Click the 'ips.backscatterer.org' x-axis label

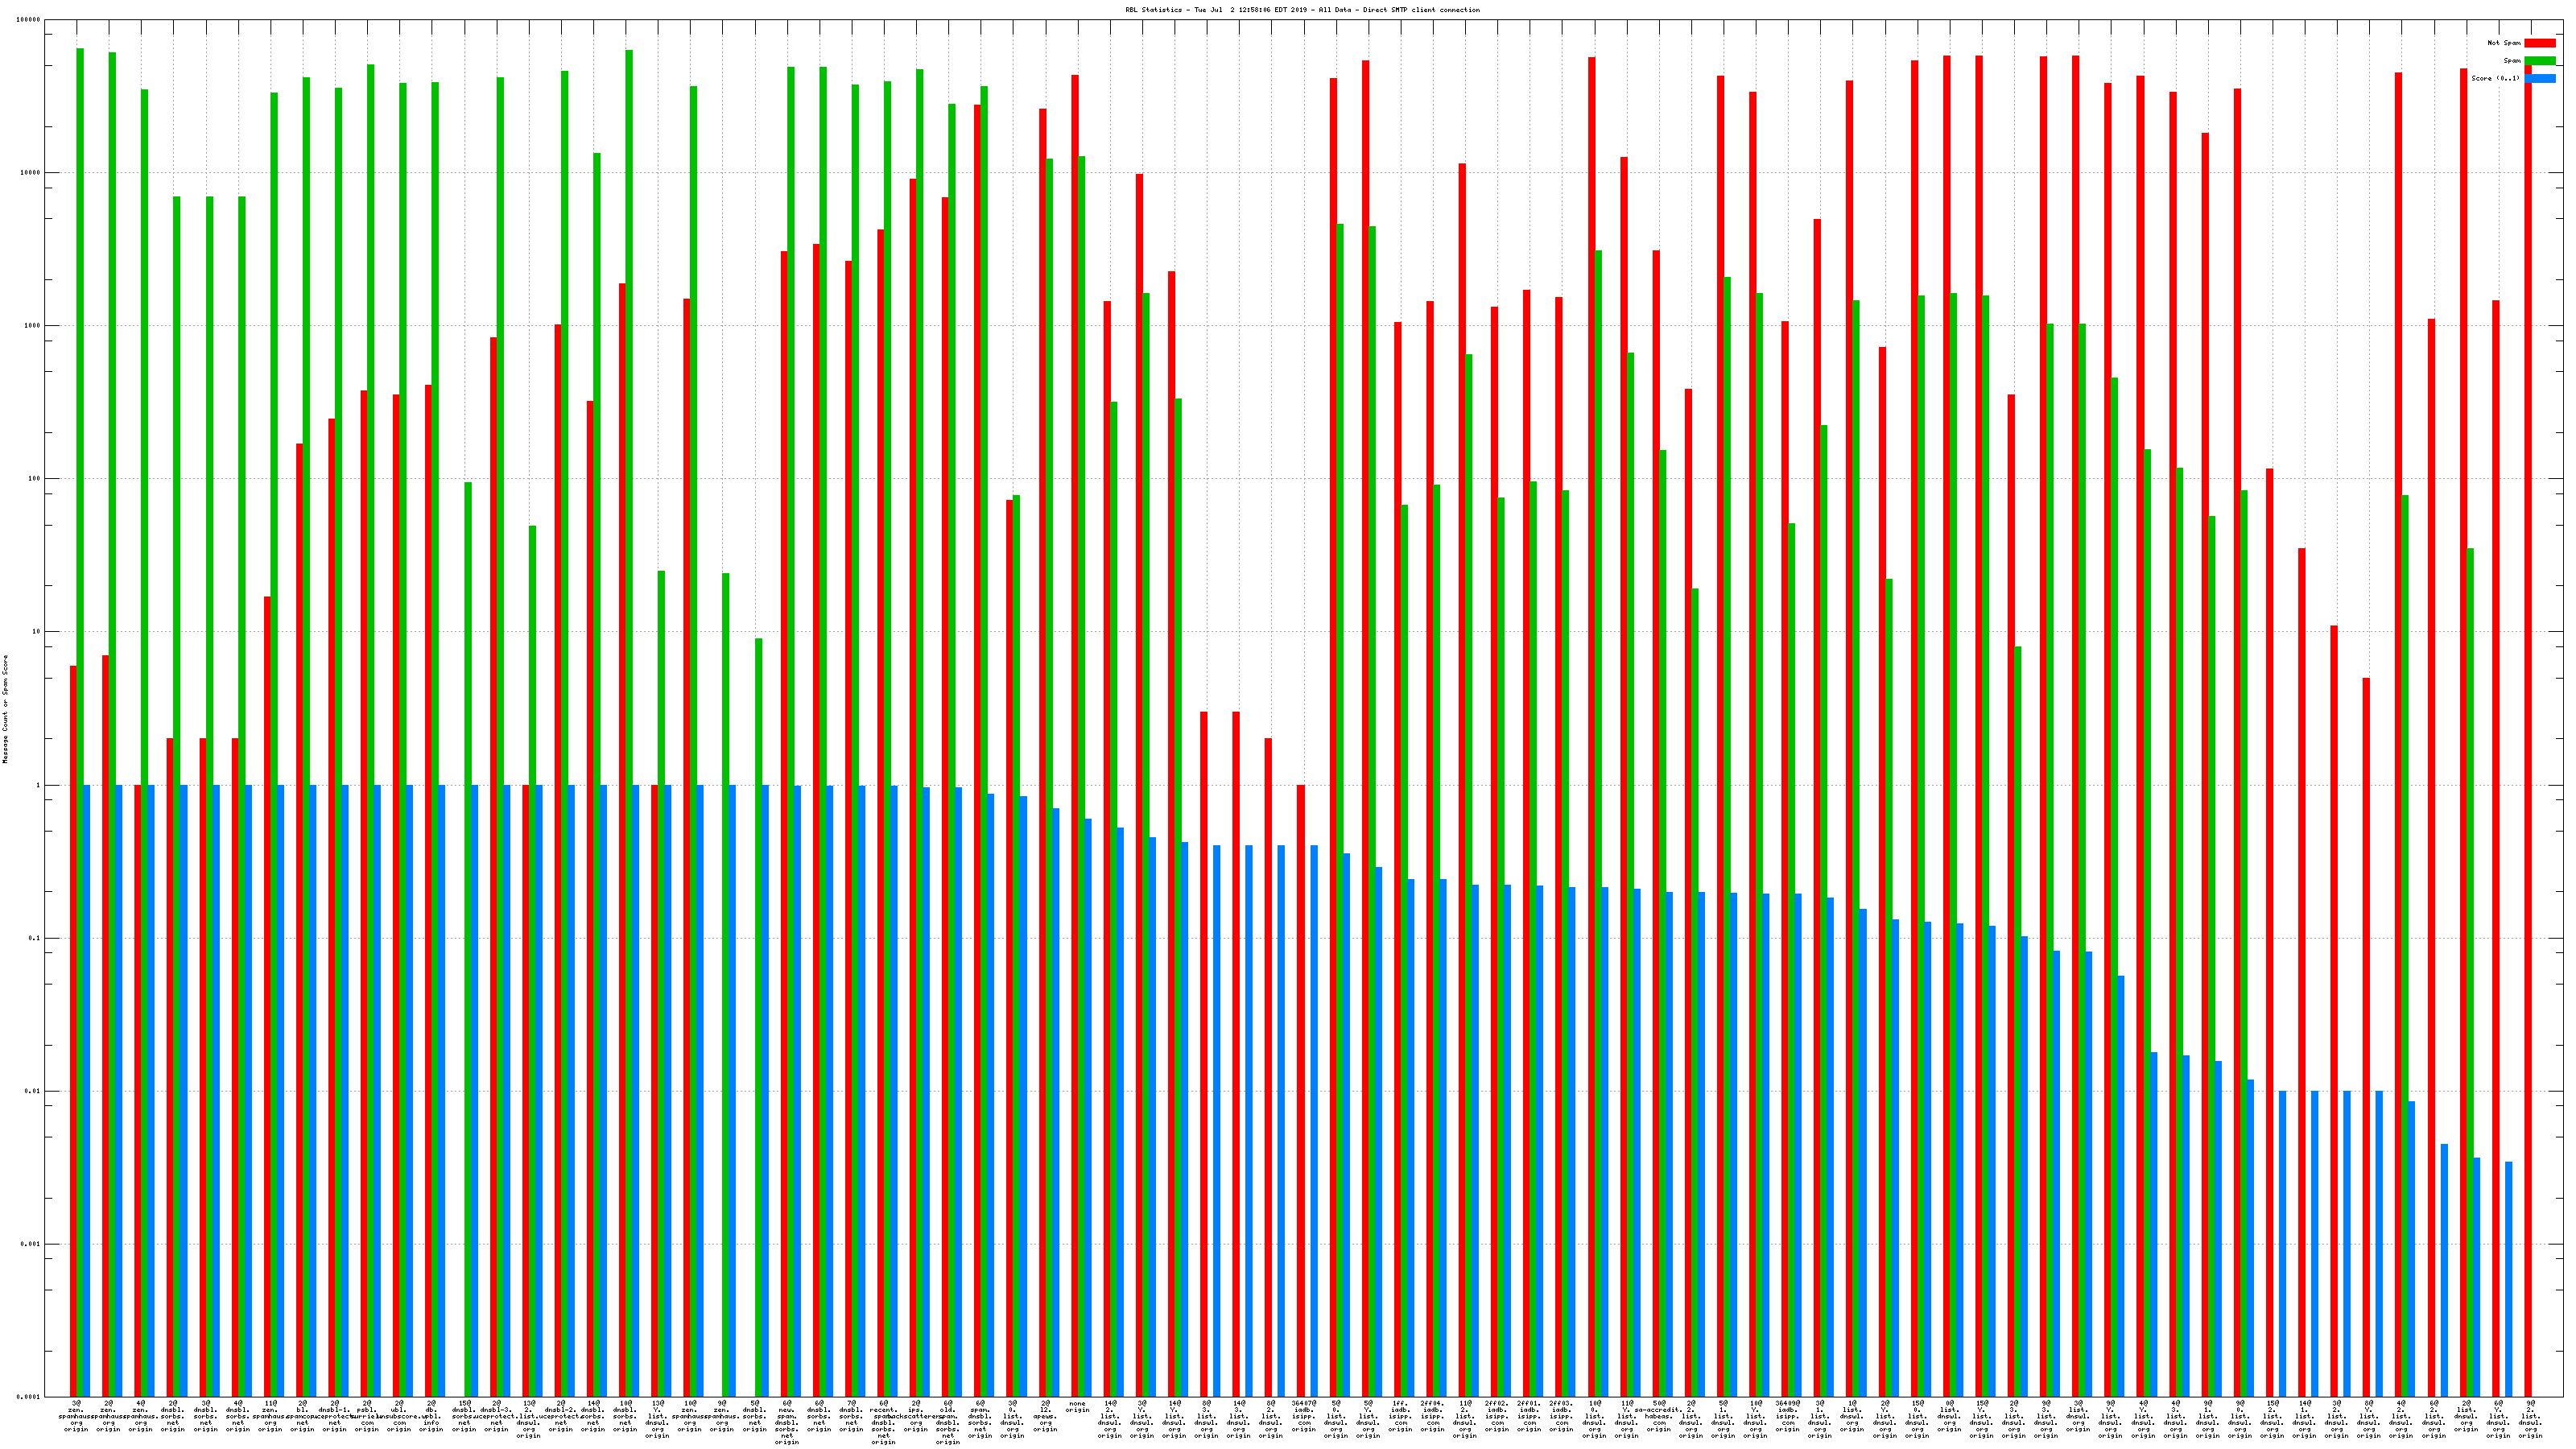point(916,1416)
